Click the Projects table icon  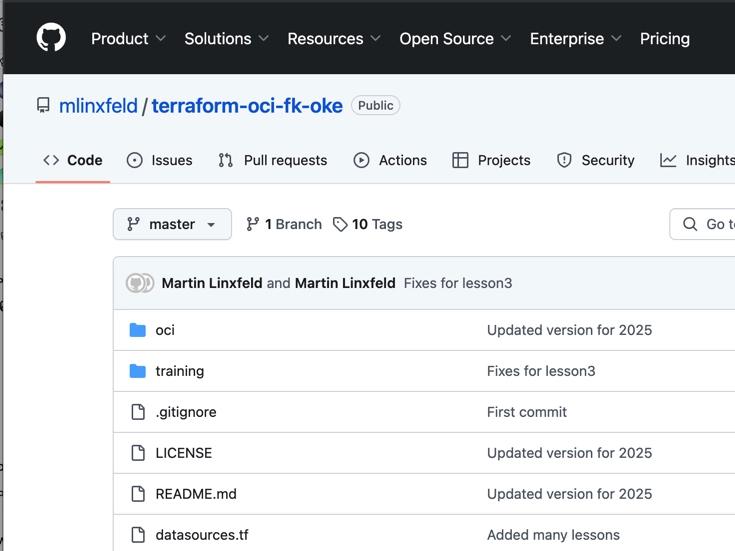click(x=460, y=160)
